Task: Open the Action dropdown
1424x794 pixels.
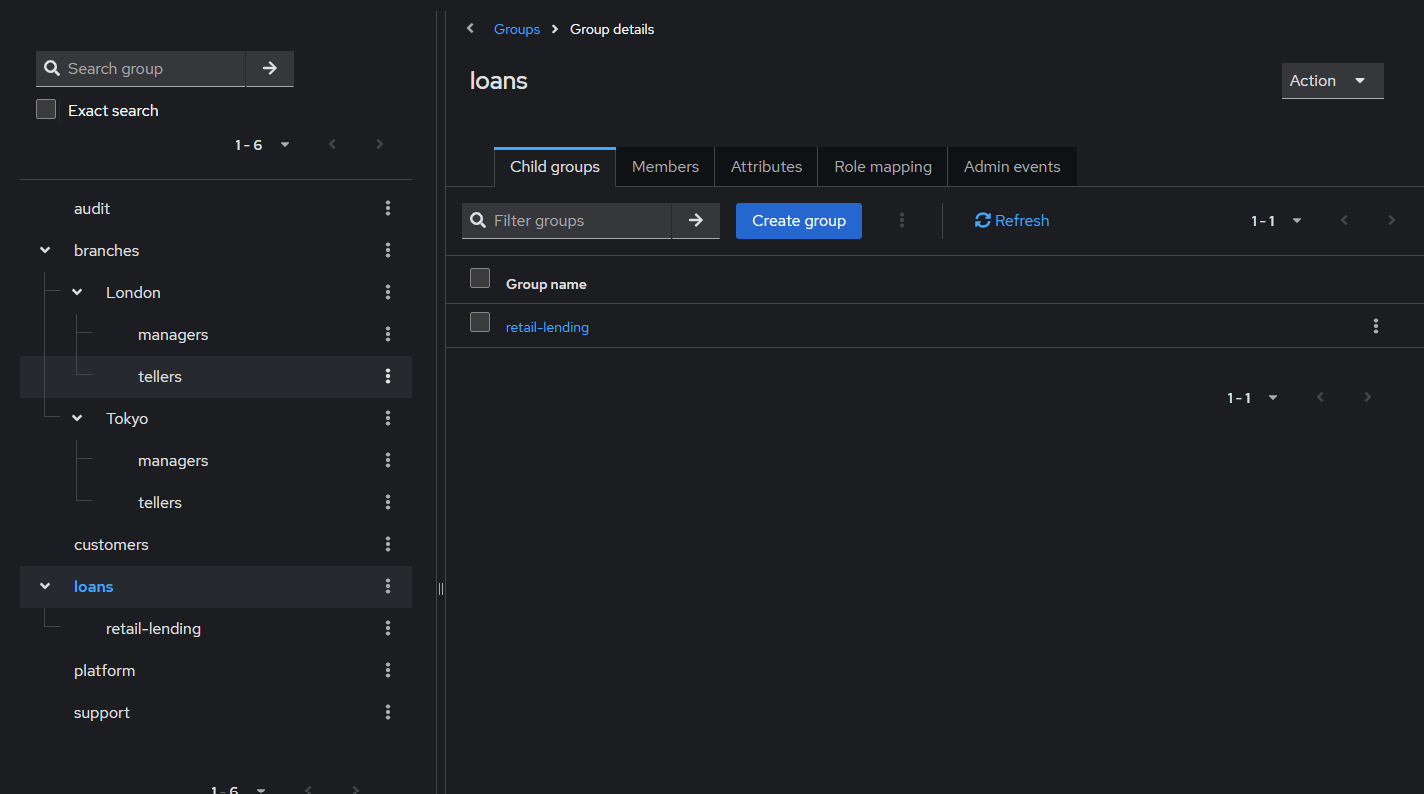Action: (1332, 81)
